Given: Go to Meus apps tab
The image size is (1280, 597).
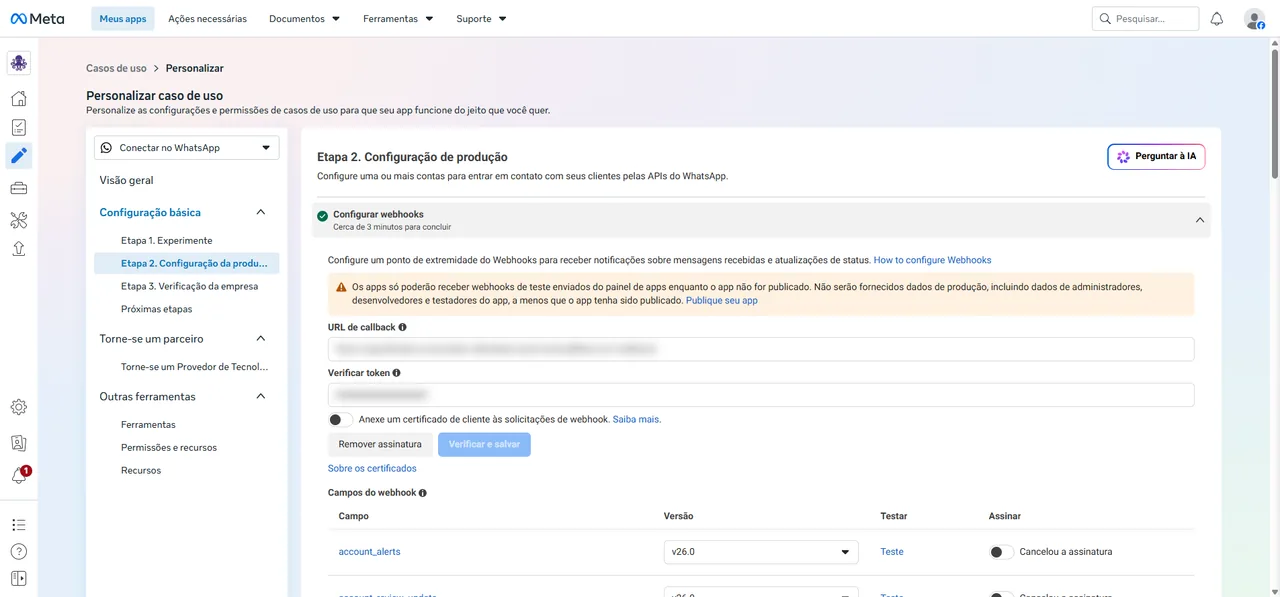Looking at the screenshot, I should point(123,19).
